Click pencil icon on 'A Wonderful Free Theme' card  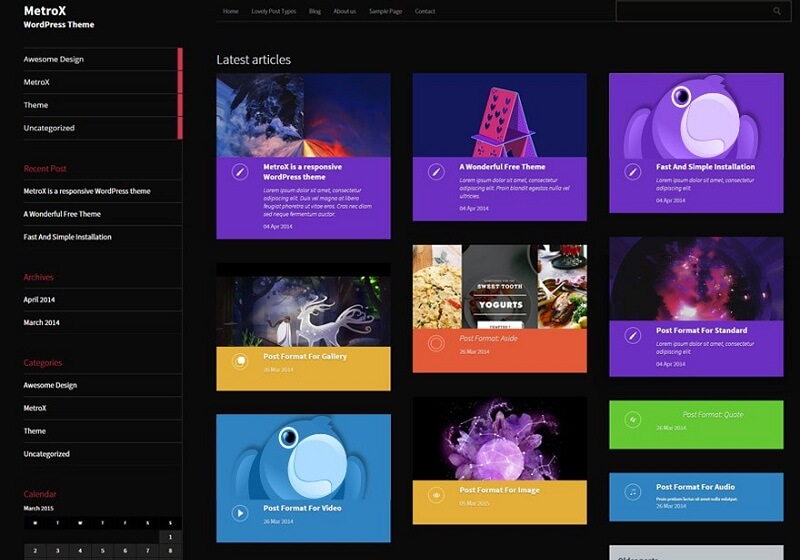(x=436, y=171)
